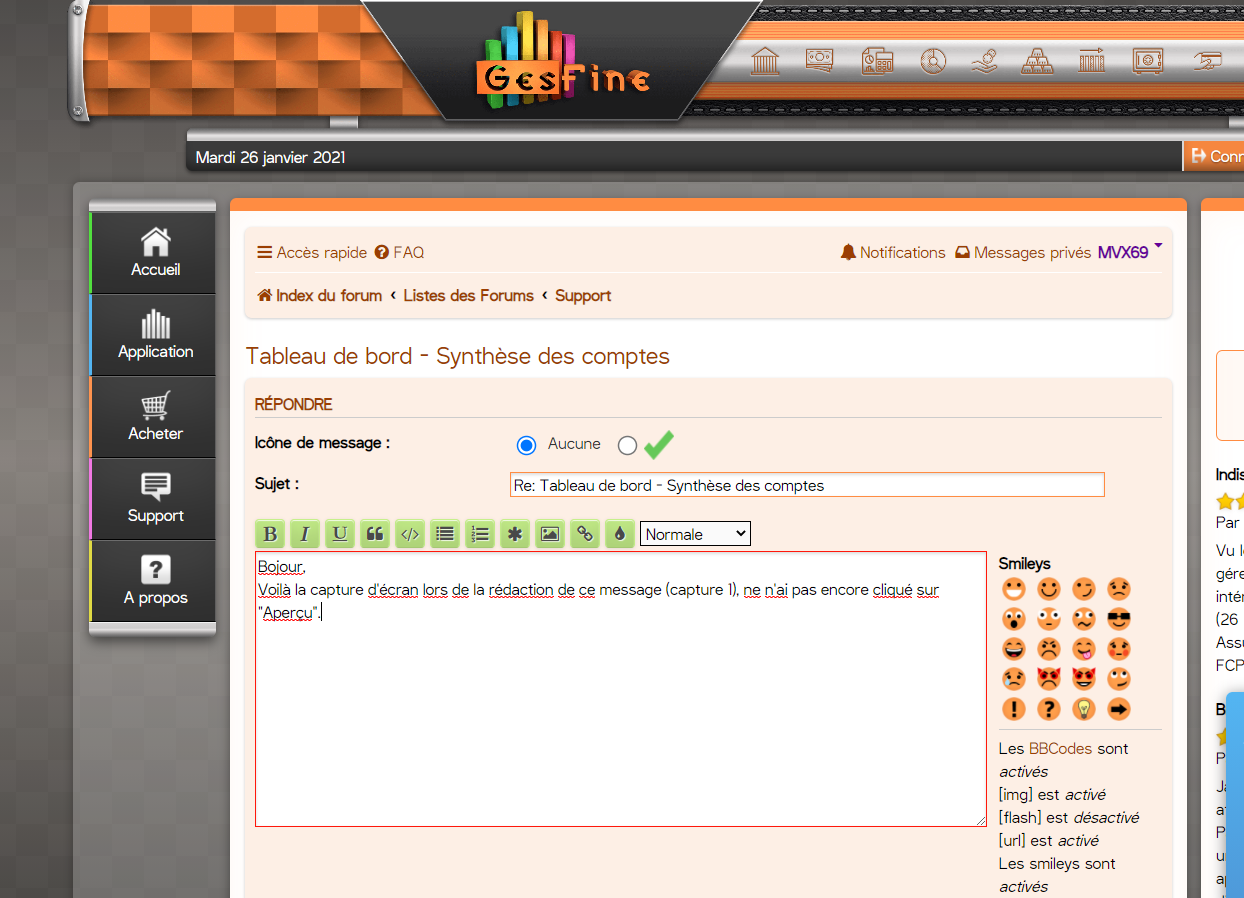Image resolution: width=1244 pixels, height=898 pixels.
Task: Open the Accès rapide quick links menu
Action: pyautogui.click(x=312, y=253)
